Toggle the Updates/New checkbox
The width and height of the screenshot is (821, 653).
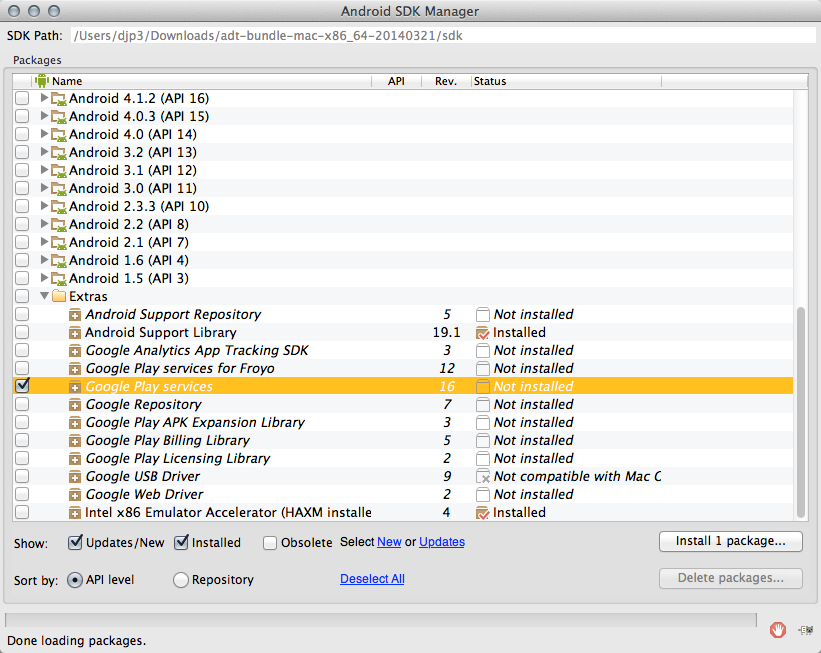[x=75, y=543]
